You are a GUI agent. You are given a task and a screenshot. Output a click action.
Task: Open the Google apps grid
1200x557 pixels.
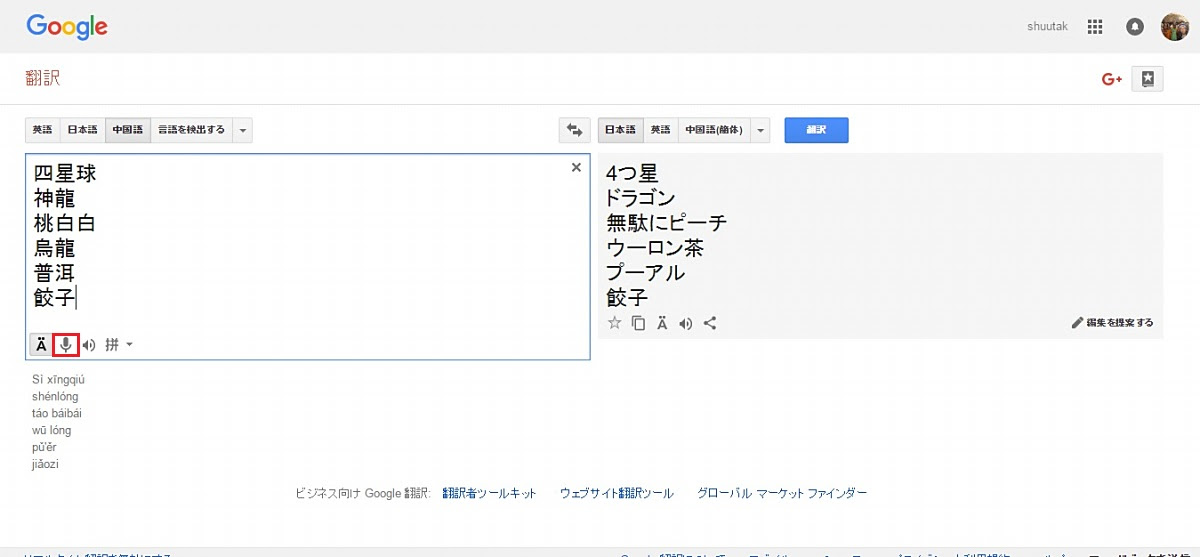[x=1095, y=27]
